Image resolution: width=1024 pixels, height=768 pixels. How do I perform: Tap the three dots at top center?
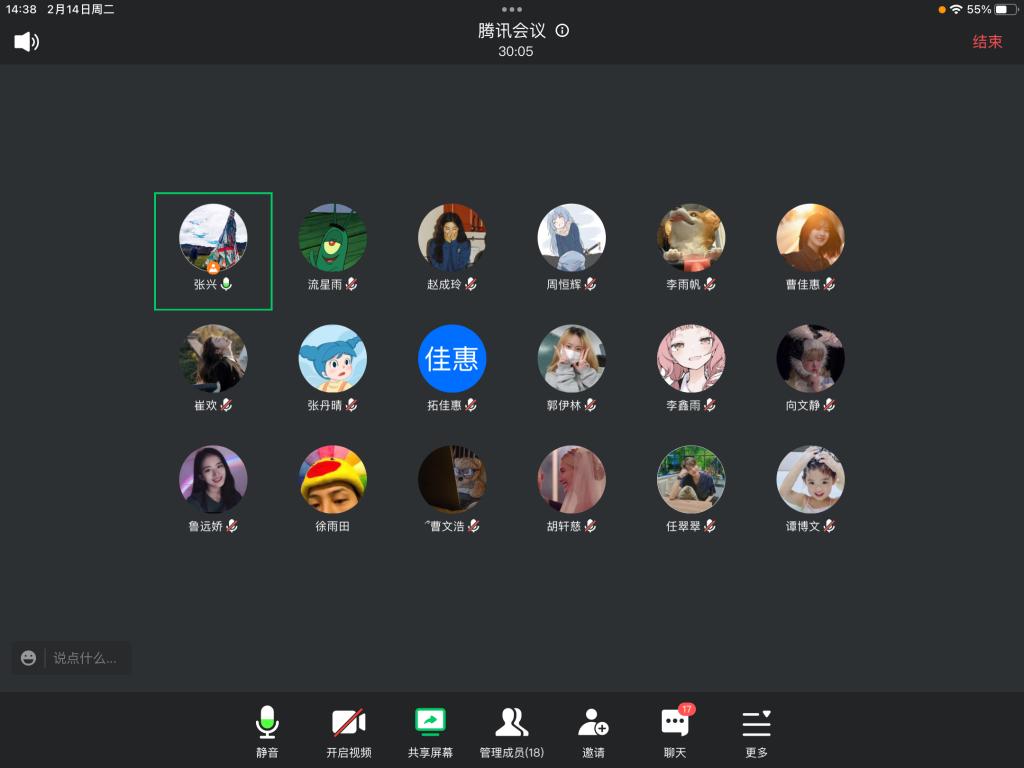click(x=512, y=9)
